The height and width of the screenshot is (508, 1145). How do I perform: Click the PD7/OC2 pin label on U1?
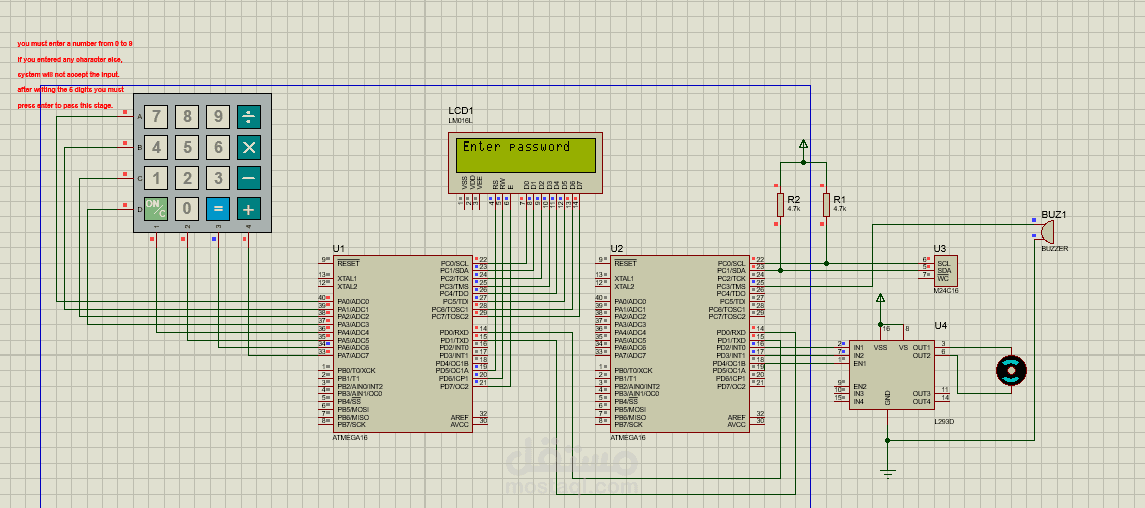click(x=453, y=386)
